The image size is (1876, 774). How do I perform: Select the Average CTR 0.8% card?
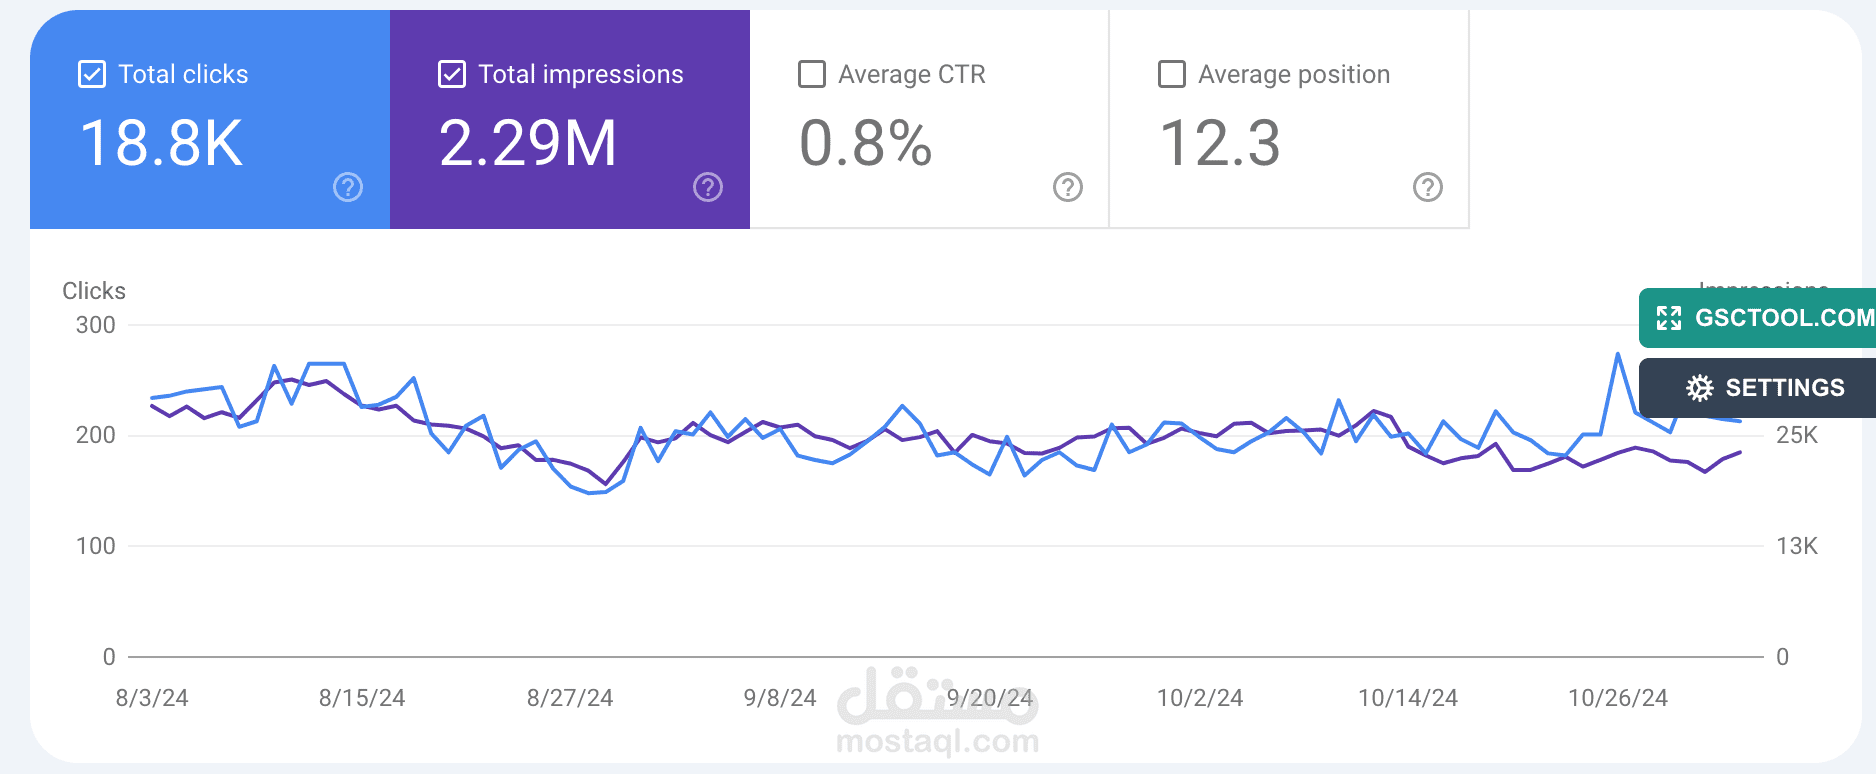click(930, 120)
